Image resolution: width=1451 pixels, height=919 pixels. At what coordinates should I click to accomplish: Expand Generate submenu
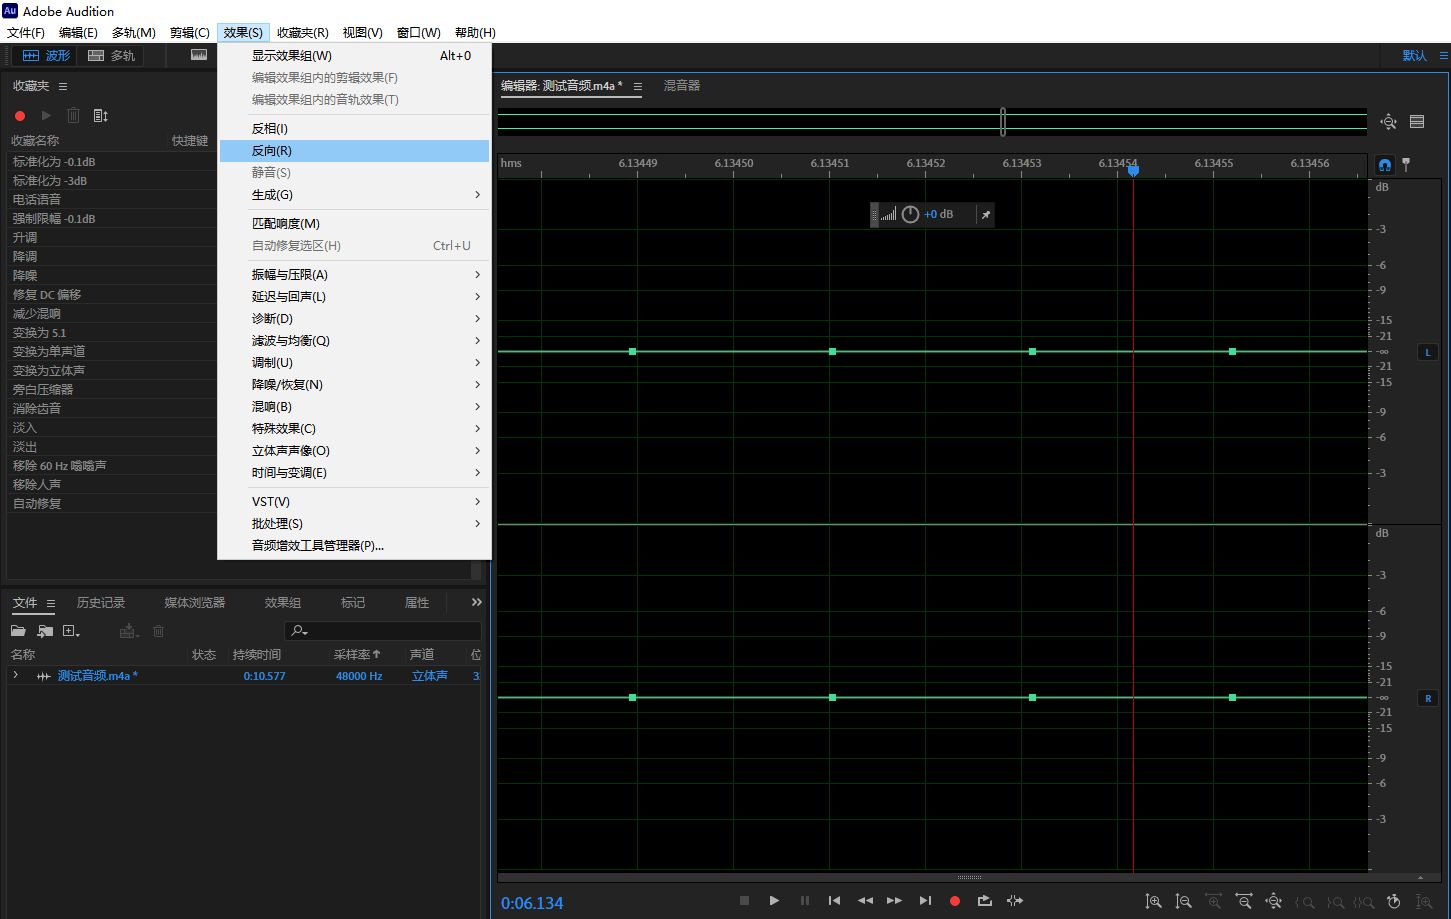pos(355,195)
